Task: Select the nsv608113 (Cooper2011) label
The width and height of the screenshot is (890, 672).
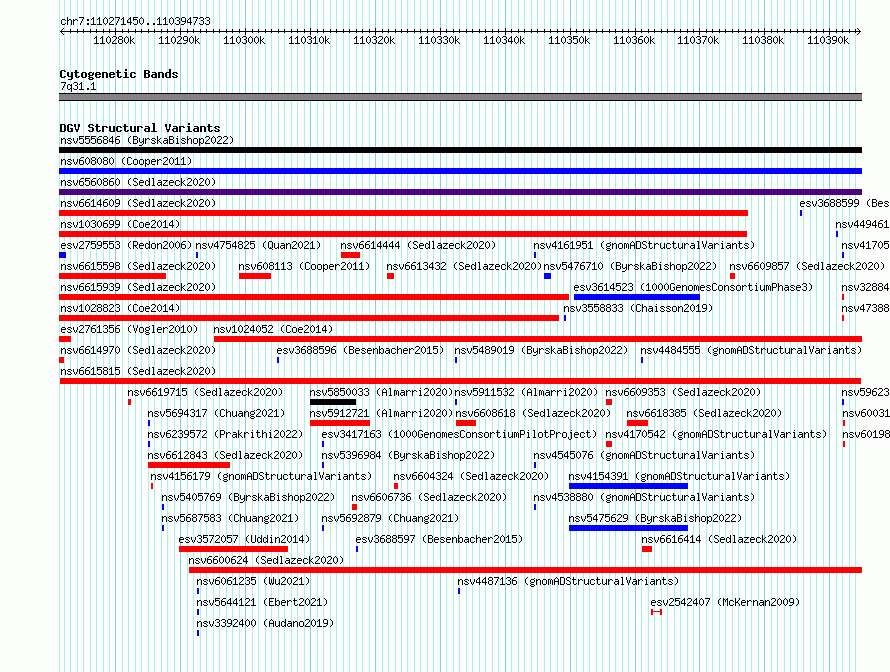Action: [304, 266]
